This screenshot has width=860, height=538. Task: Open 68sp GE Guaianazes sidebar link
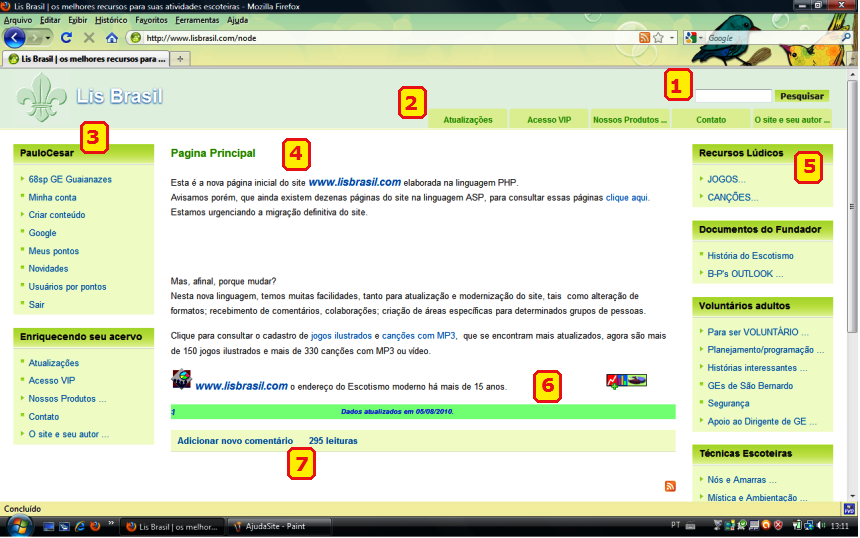coord(70,179)
